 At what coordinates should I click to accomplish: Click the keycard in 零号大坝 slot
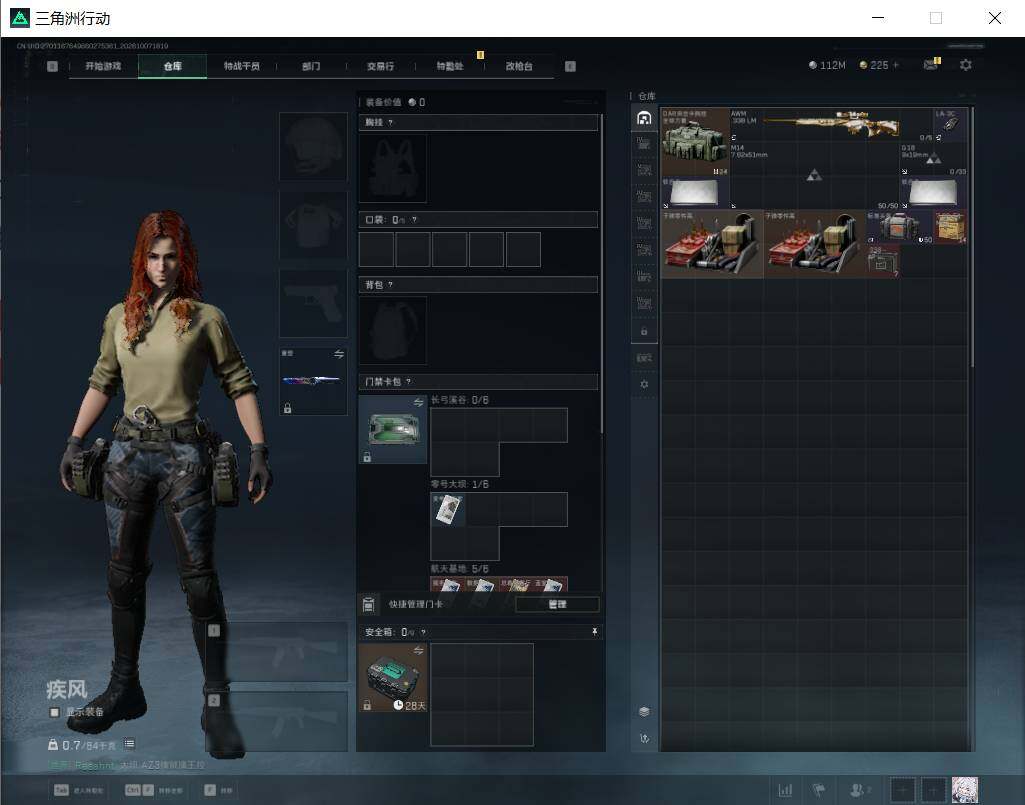[x=448, y=509]
